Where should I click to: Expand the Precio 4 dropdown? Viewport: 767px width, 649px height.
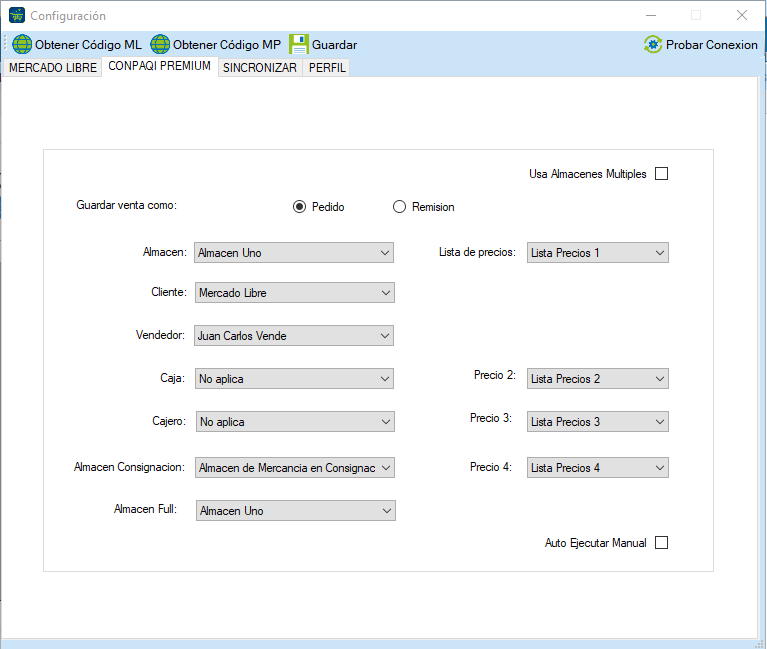(x=598, y=468)
